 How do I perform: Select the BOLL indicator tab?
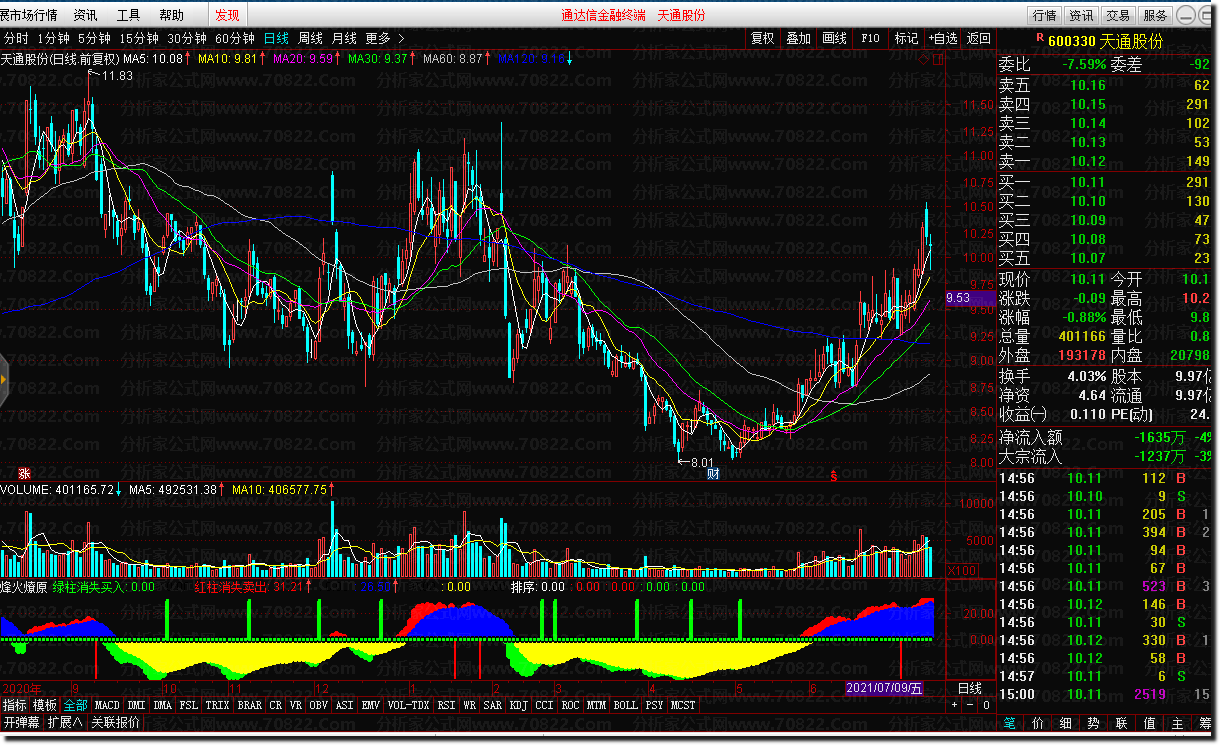[x=625, y=705]
